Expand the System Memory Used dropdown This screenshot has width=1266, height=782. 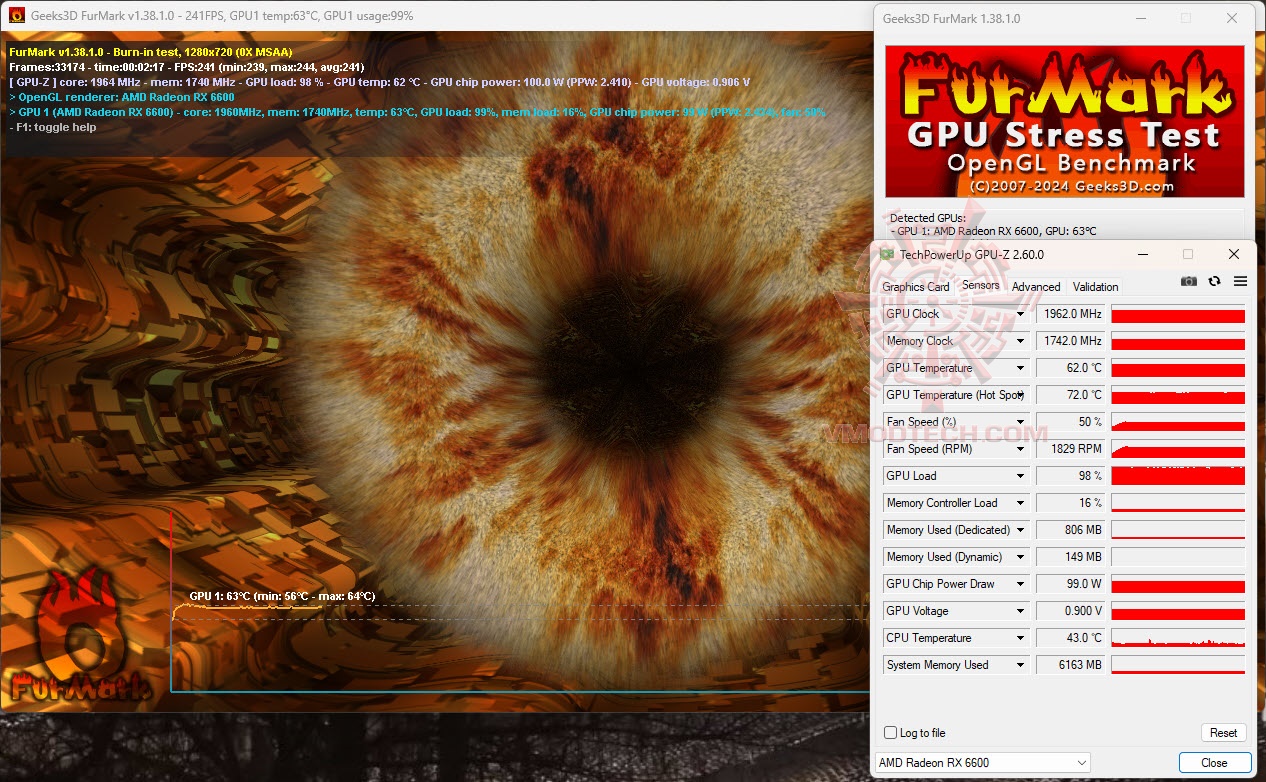pos(1020,665)
